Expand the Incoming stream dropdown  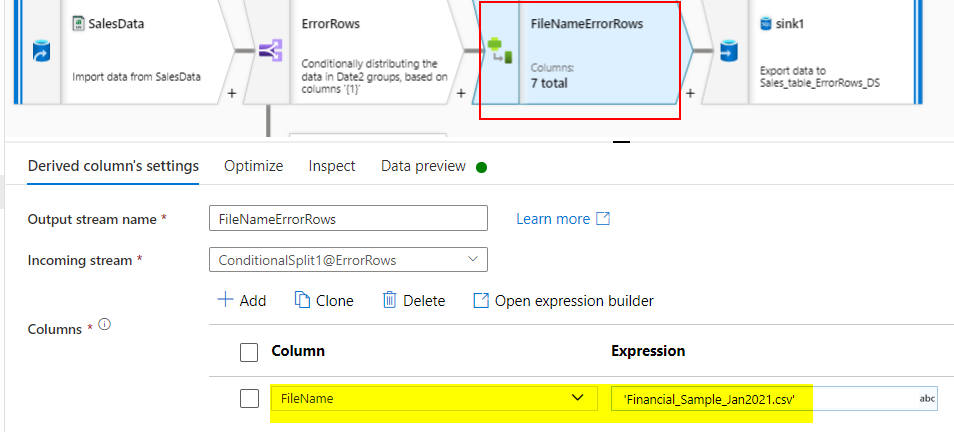click(348, 260)
